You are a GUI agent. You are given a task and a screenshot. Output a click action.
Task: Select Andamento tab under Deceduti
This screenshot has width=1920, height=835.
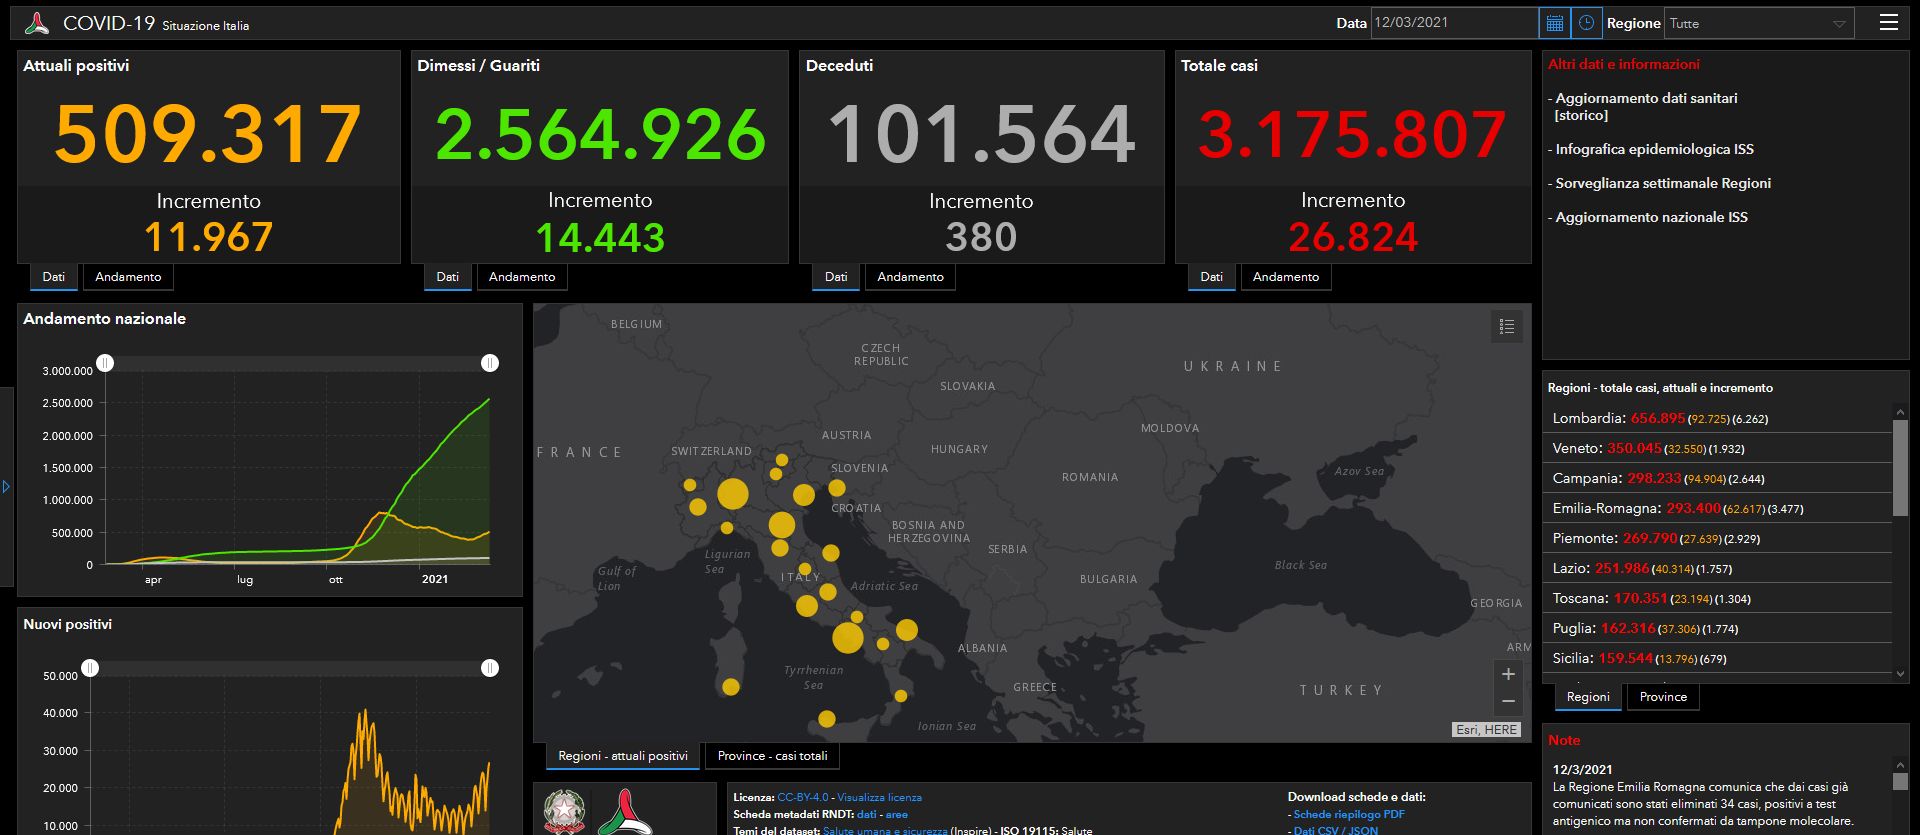[x=910, y=277]
